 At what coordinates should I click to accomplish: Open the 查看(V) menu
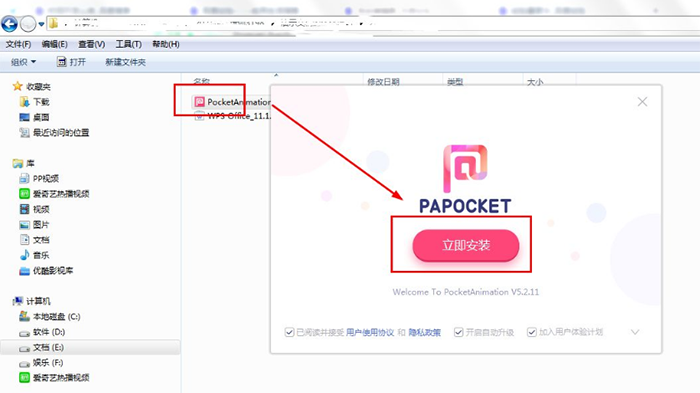92,44
